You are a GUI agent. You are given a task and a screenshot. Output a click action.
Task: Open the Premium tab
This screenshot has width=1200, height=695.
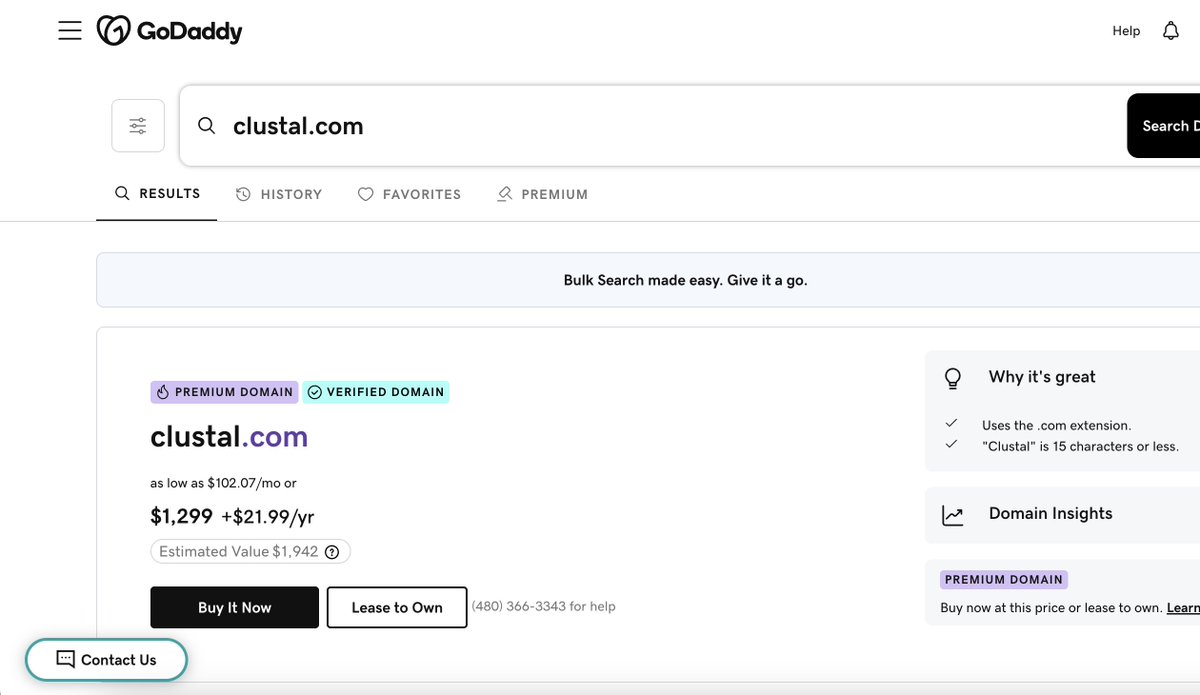pos(543,194)
